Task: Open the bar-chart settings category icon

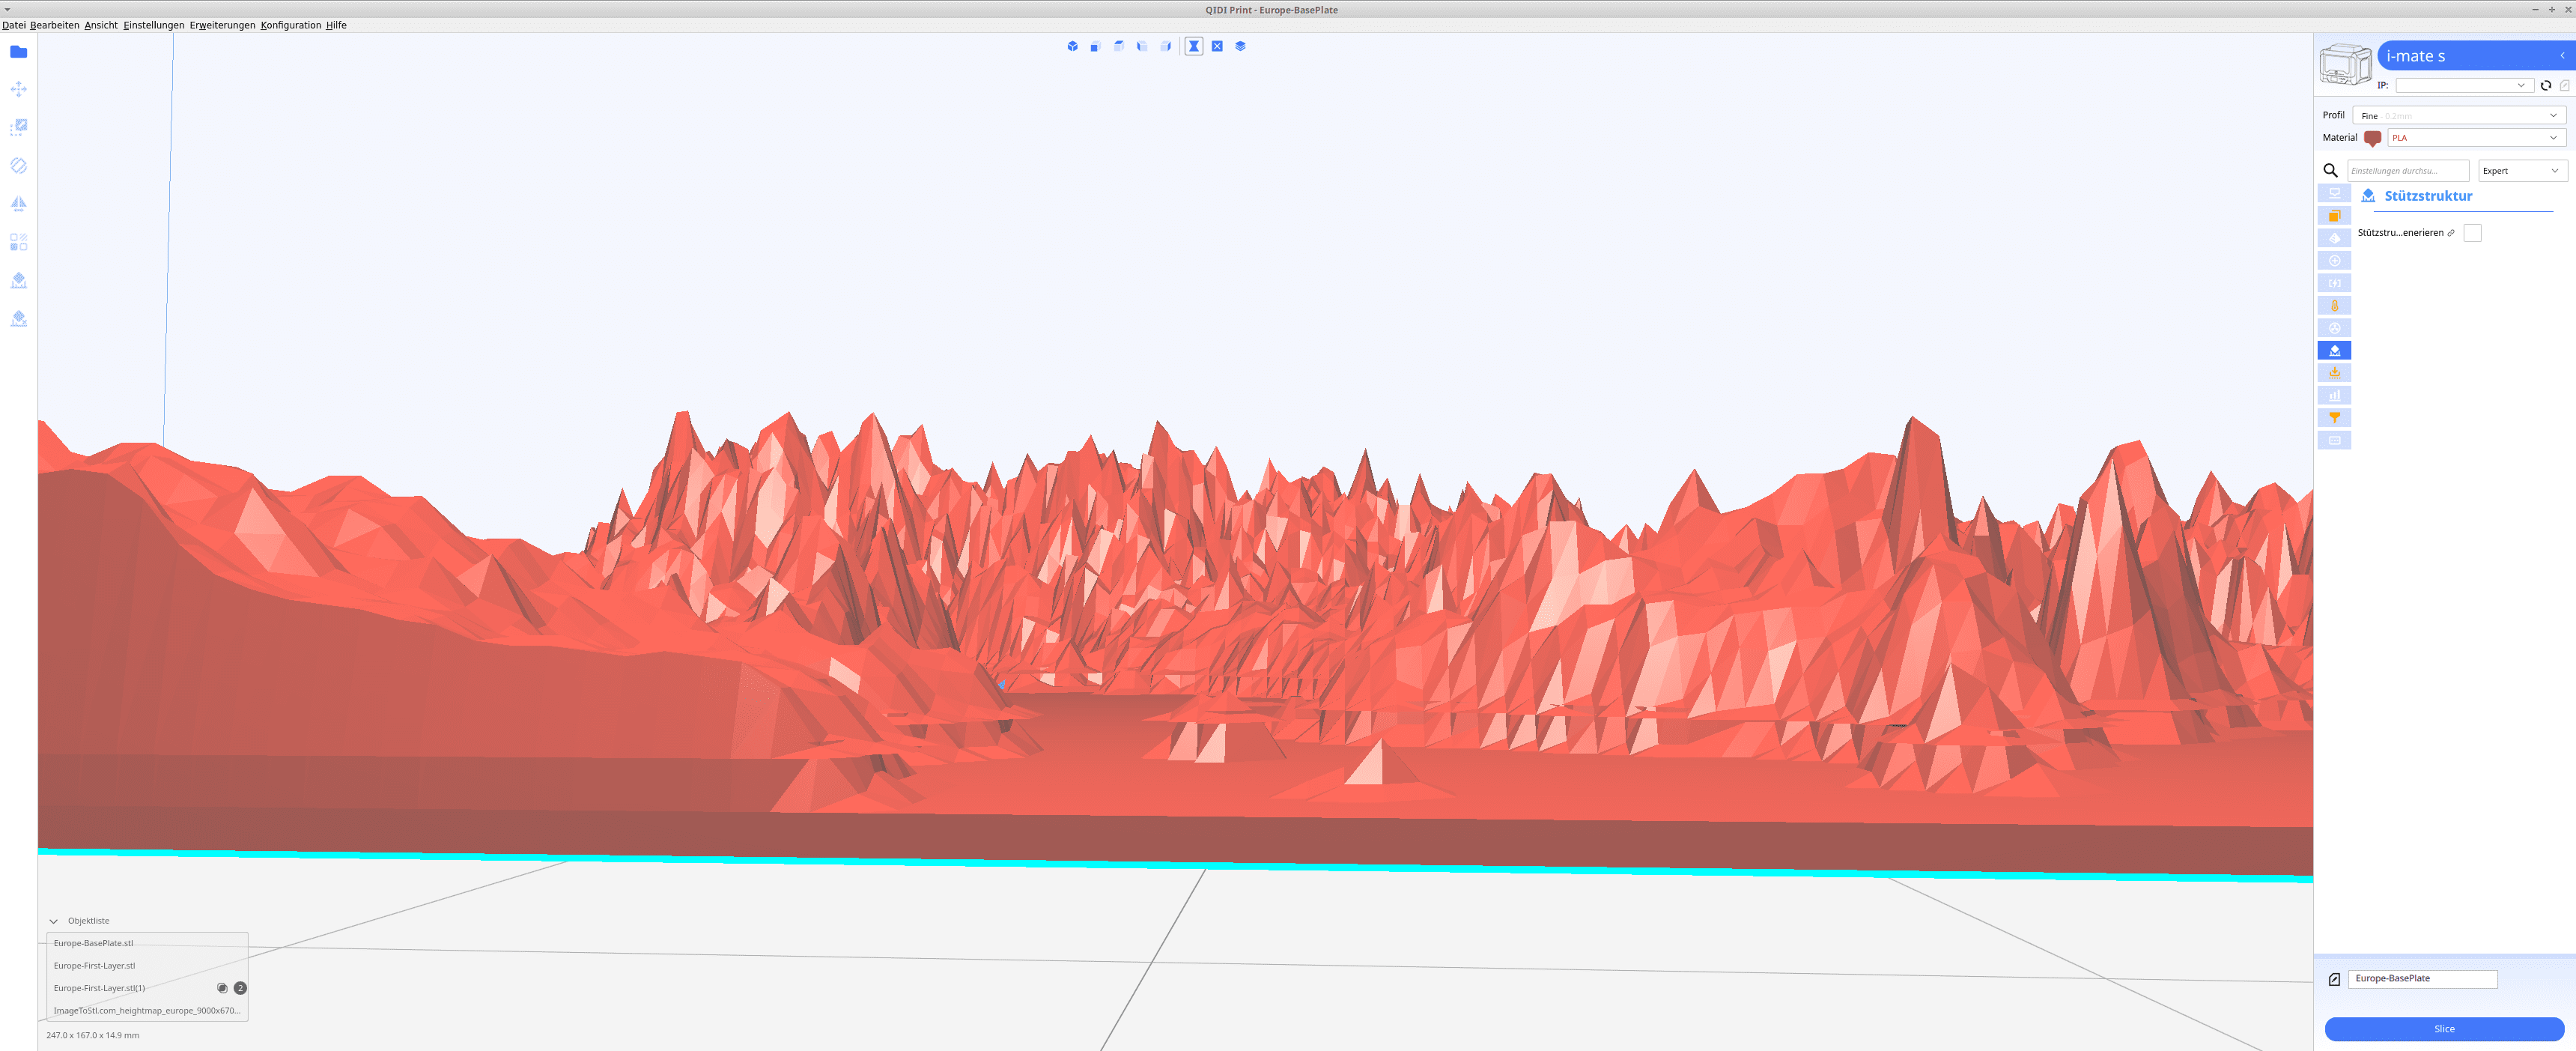Action: [x=2334, y=395]
